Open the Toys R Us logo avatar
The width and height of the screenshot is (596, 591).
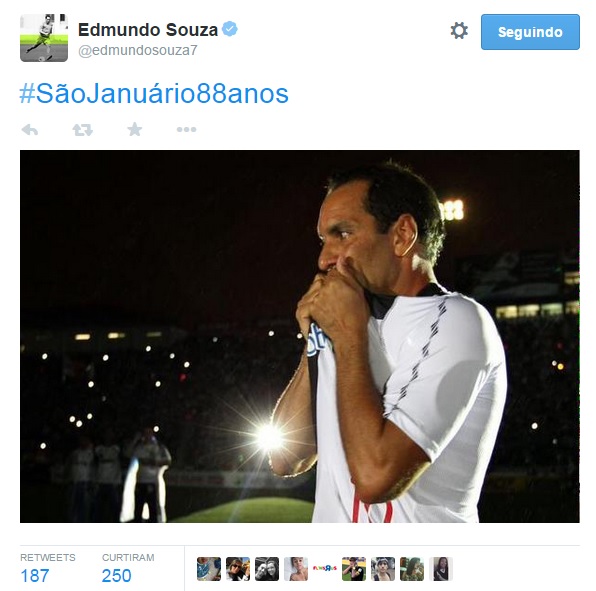[325, 569]
